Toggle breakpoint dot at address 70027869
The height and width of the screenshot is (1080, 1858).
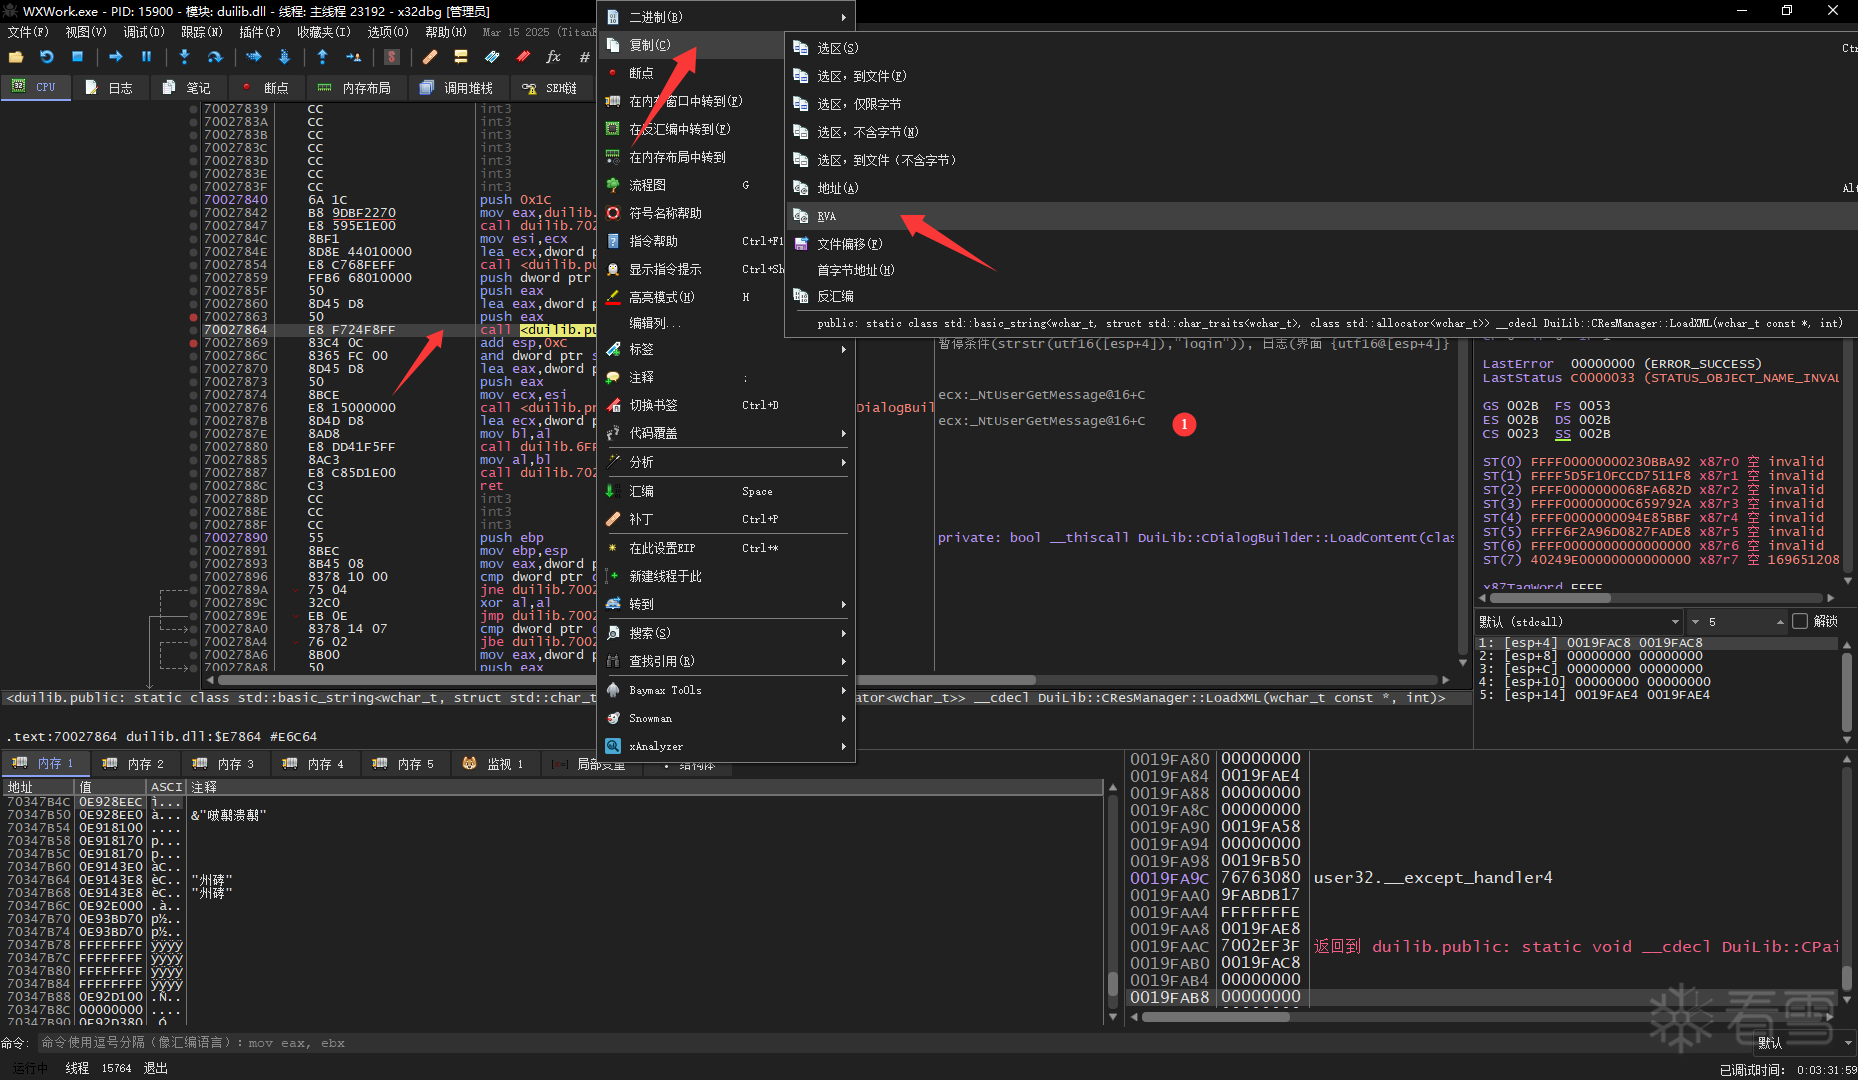[193, 343]
